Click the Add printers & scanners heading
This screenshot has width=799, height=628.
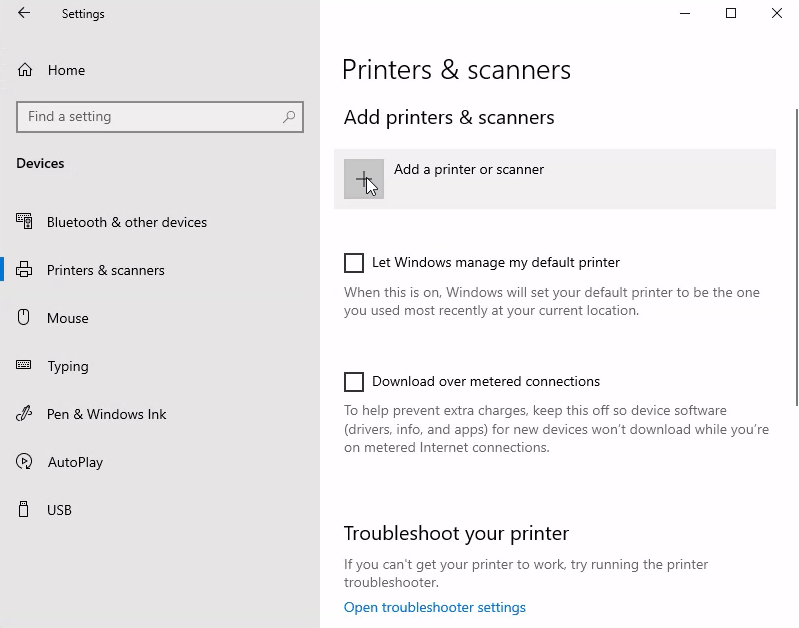449,117
